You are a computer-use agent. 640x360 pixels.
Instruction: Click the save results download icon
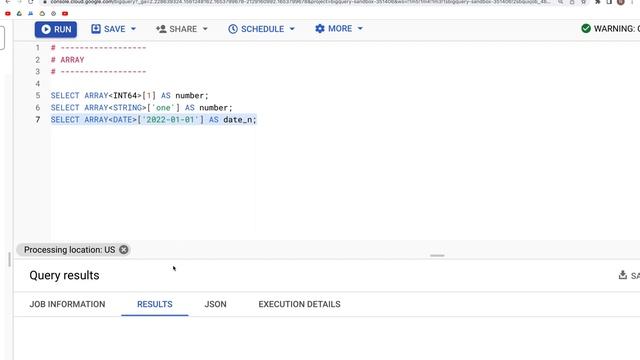pyautogui.click(x=622, y=275)
